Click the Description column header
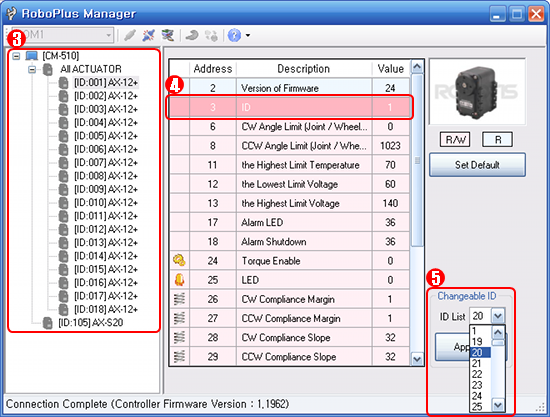The height and width of the screenshot is (417, 550). click(304, 69)
